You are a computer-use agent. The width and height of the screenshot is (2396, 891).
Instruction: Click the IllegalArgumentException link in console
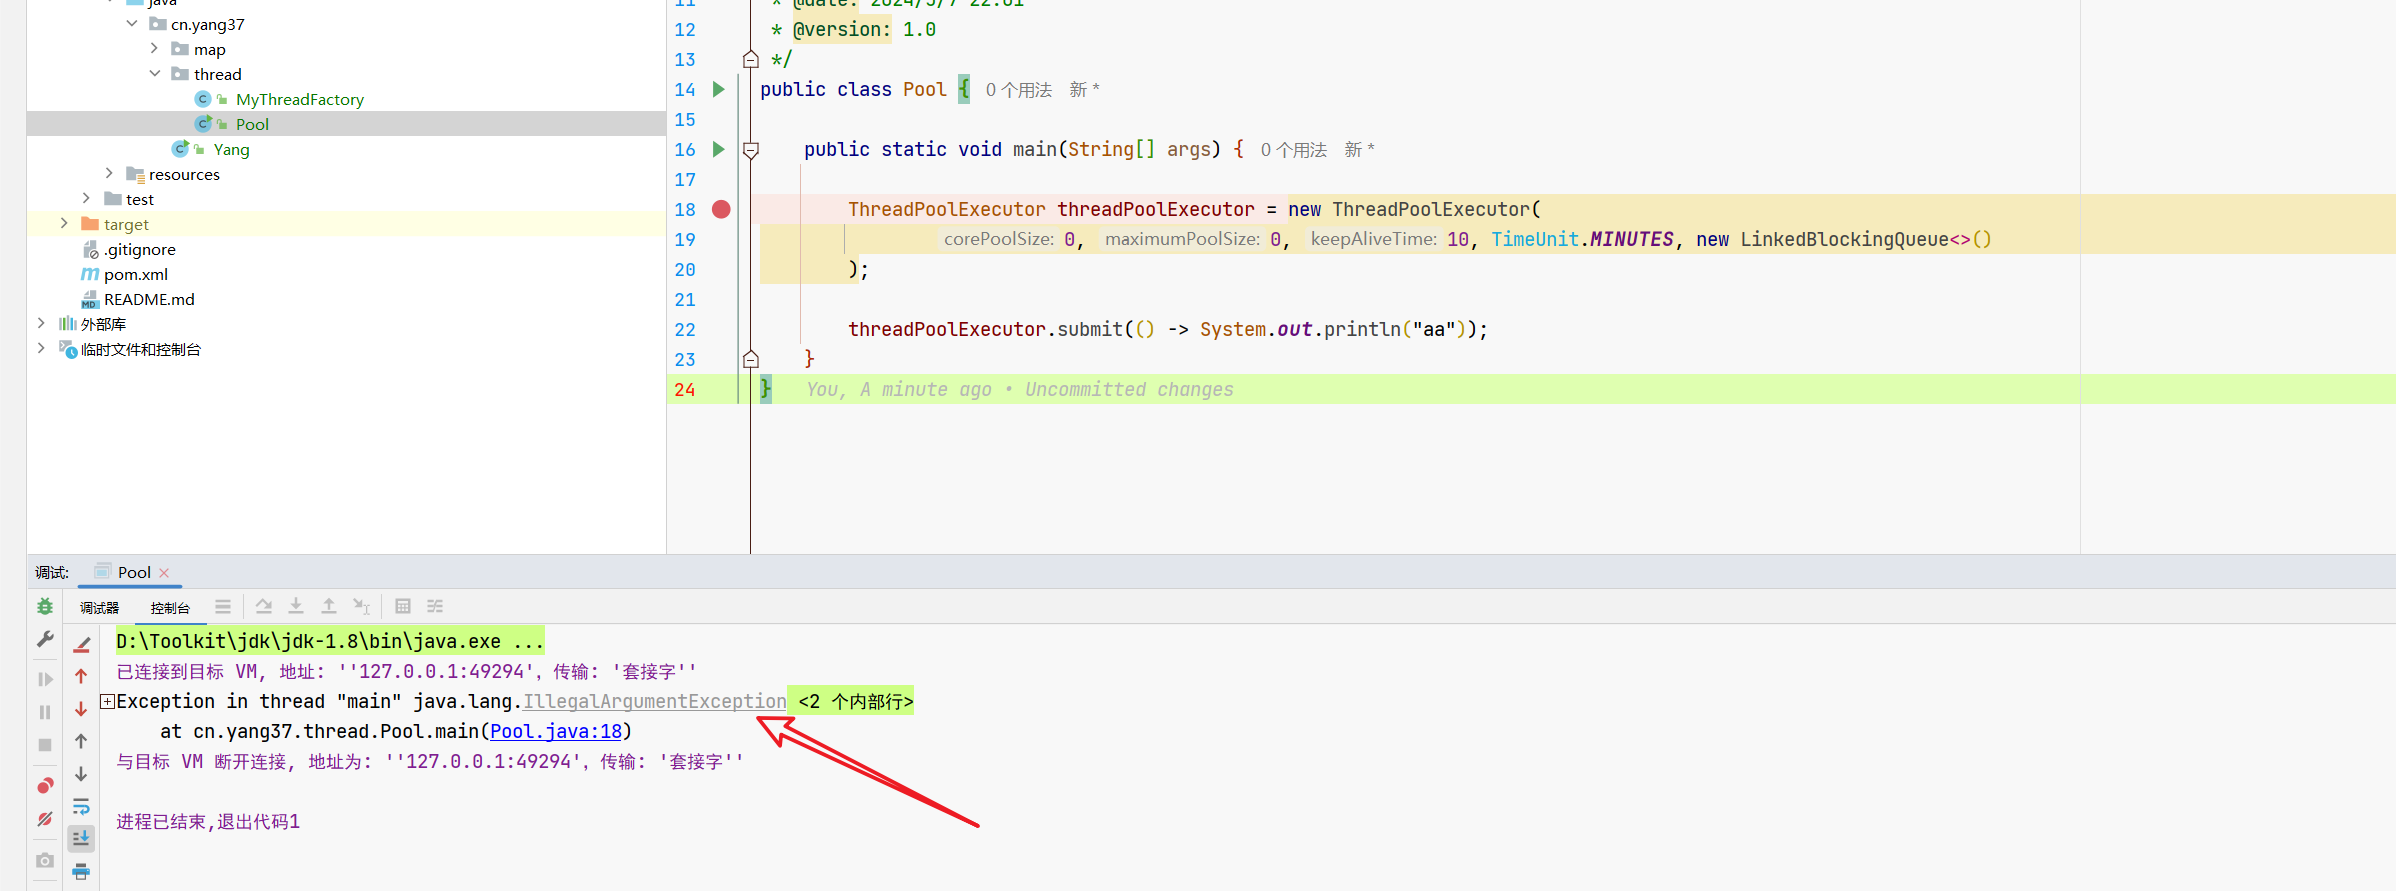point(655,701)
